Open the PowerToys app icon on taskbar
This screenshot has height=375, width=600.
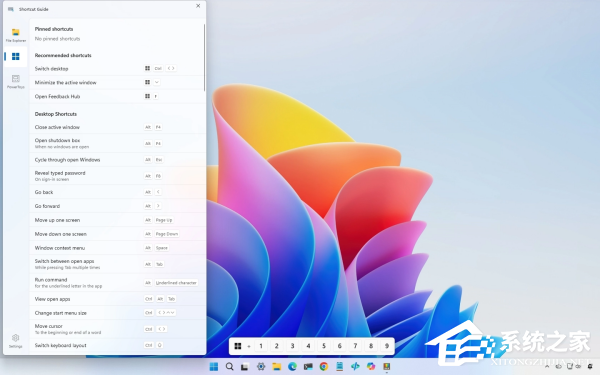point(386,367)
